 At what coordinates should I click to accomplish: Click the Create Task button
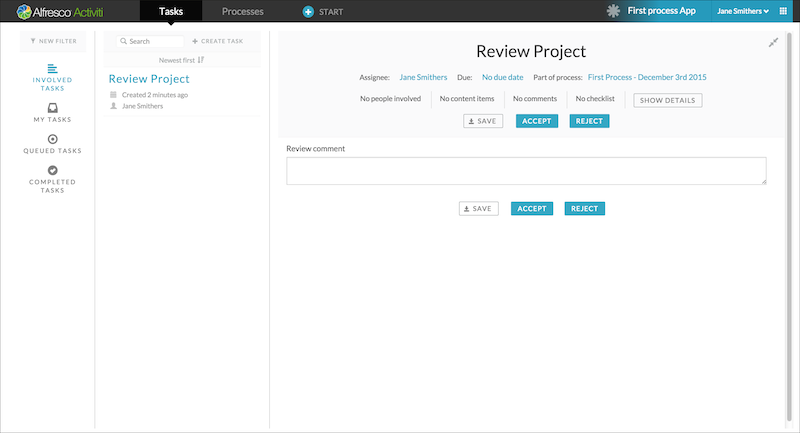tap(221, 41)
